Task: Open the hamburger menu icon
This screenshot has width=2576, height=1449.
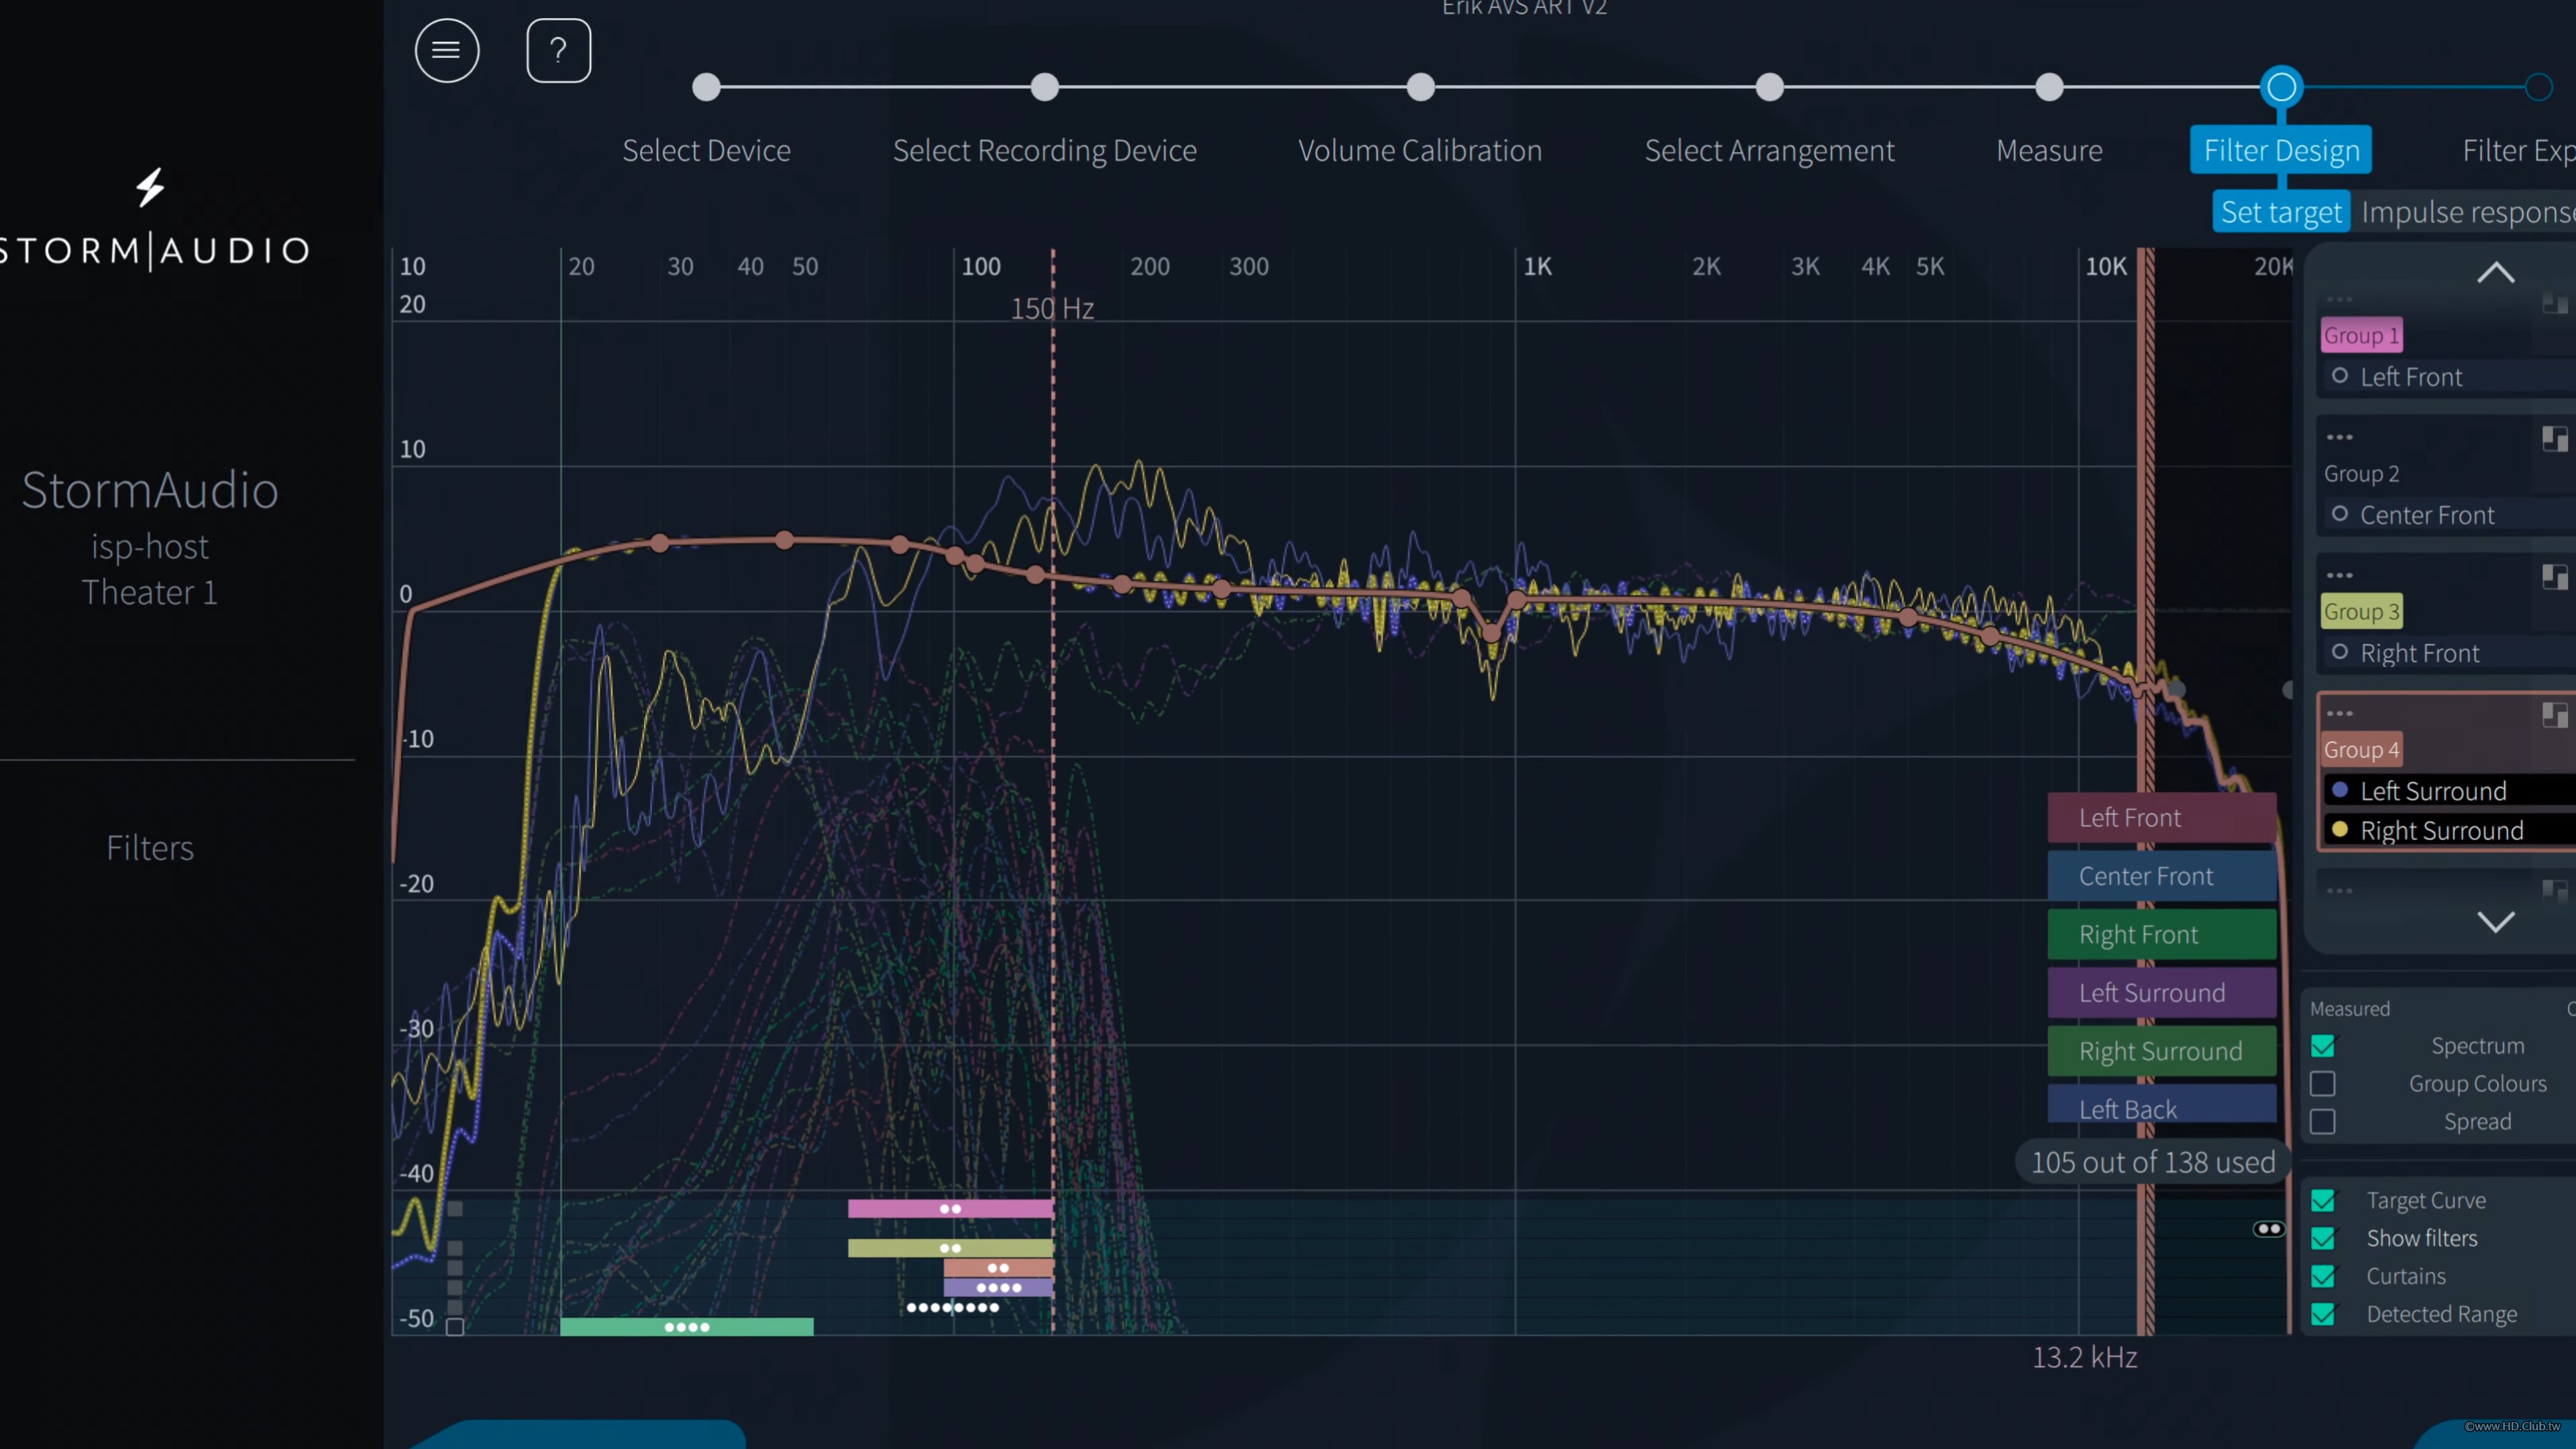Action: tap(446, 51)
